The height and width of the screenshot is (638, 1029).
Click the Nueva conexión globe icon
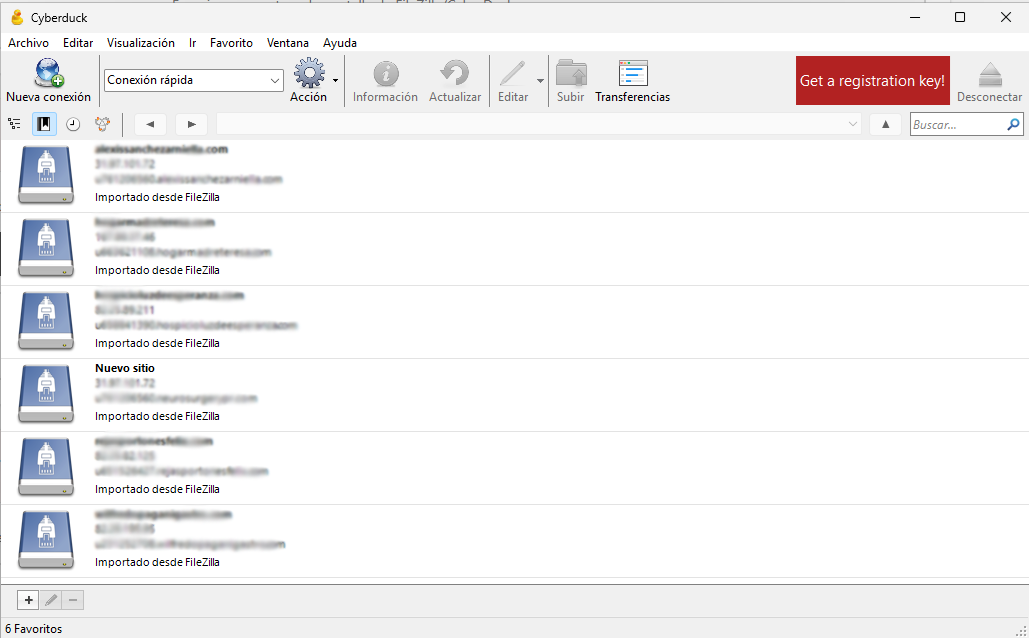(47, 73)
